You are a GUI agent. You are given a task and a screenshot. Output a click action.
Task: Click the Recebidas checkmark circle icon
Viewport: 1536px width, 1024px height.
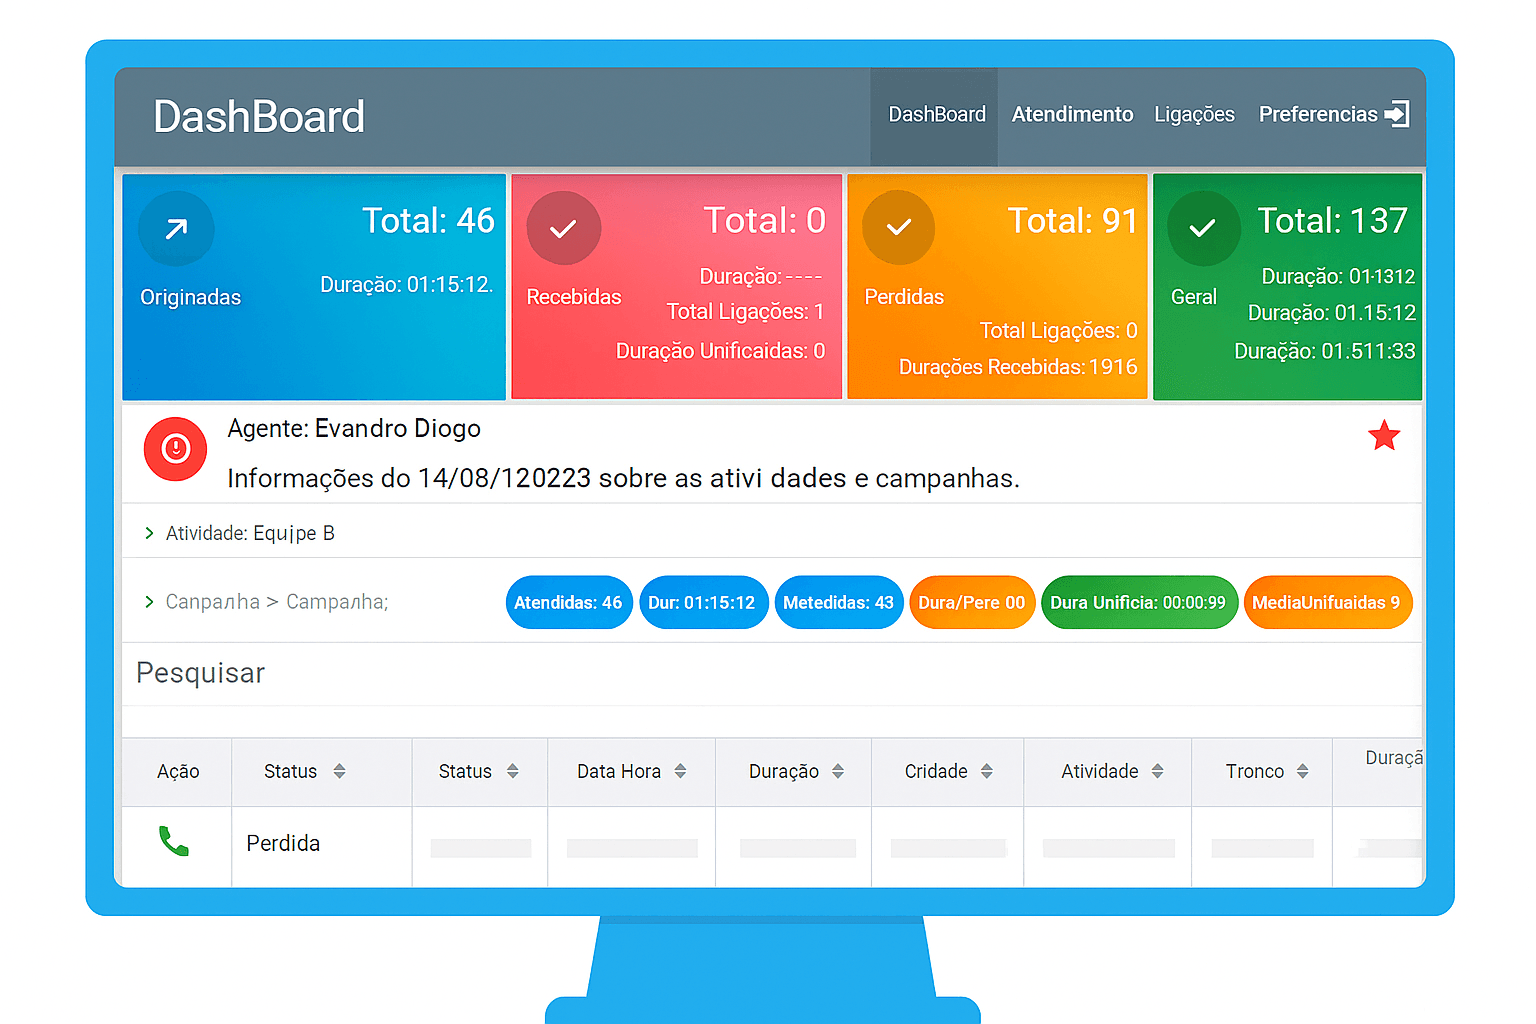coord(564,229)
